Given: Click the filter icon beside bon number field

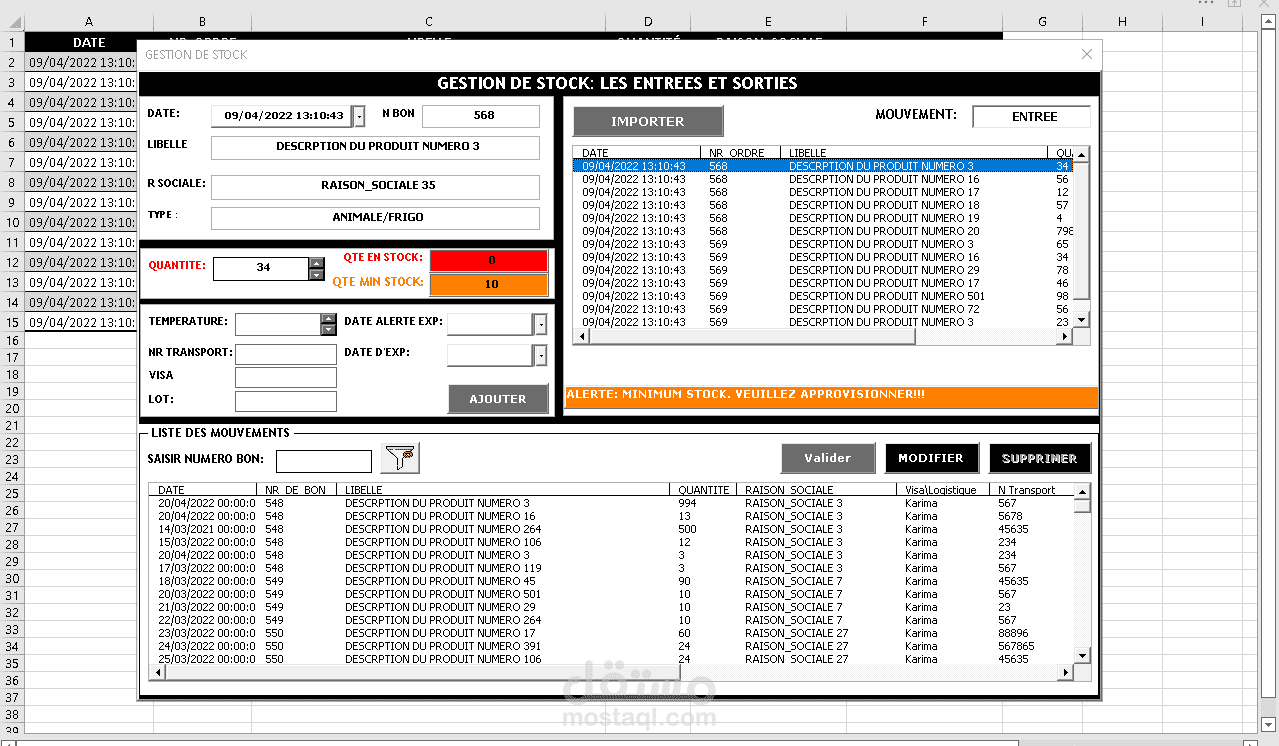Looking at the screenshot, I should tap(400, 458).
